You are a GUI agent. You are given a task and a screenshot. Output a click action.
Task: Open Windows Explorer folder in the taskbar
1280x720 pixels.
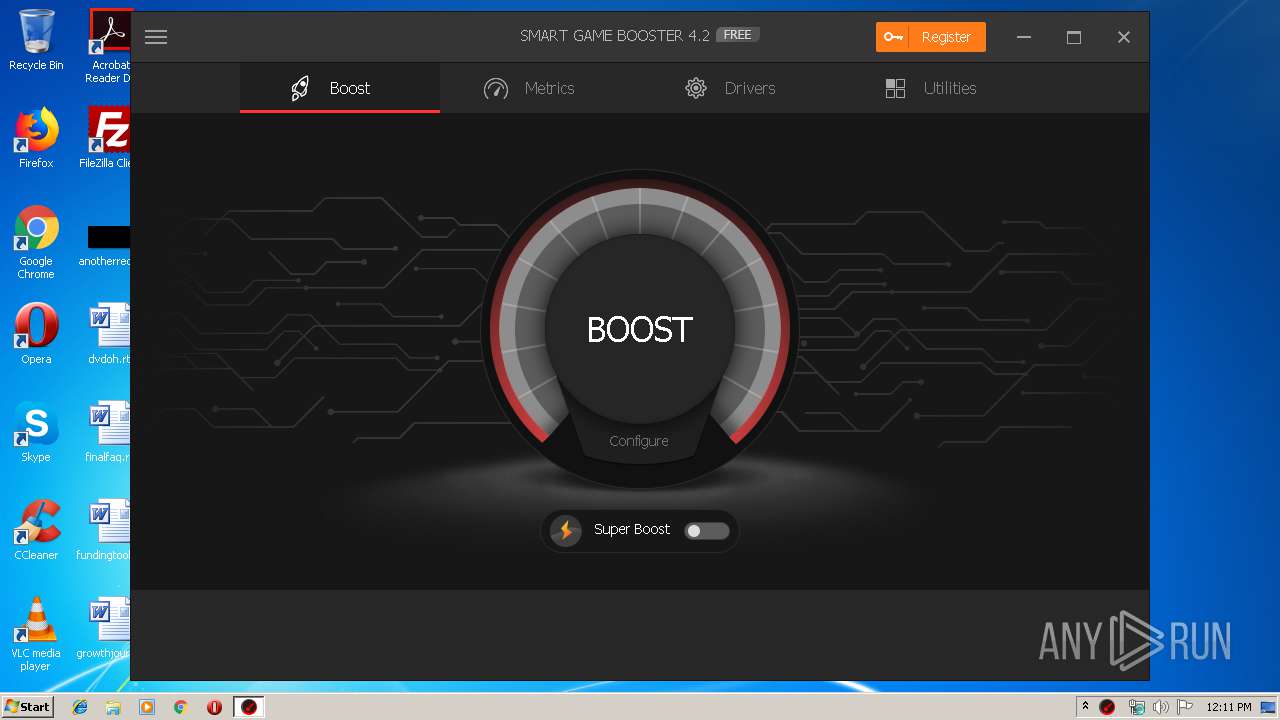113,707
